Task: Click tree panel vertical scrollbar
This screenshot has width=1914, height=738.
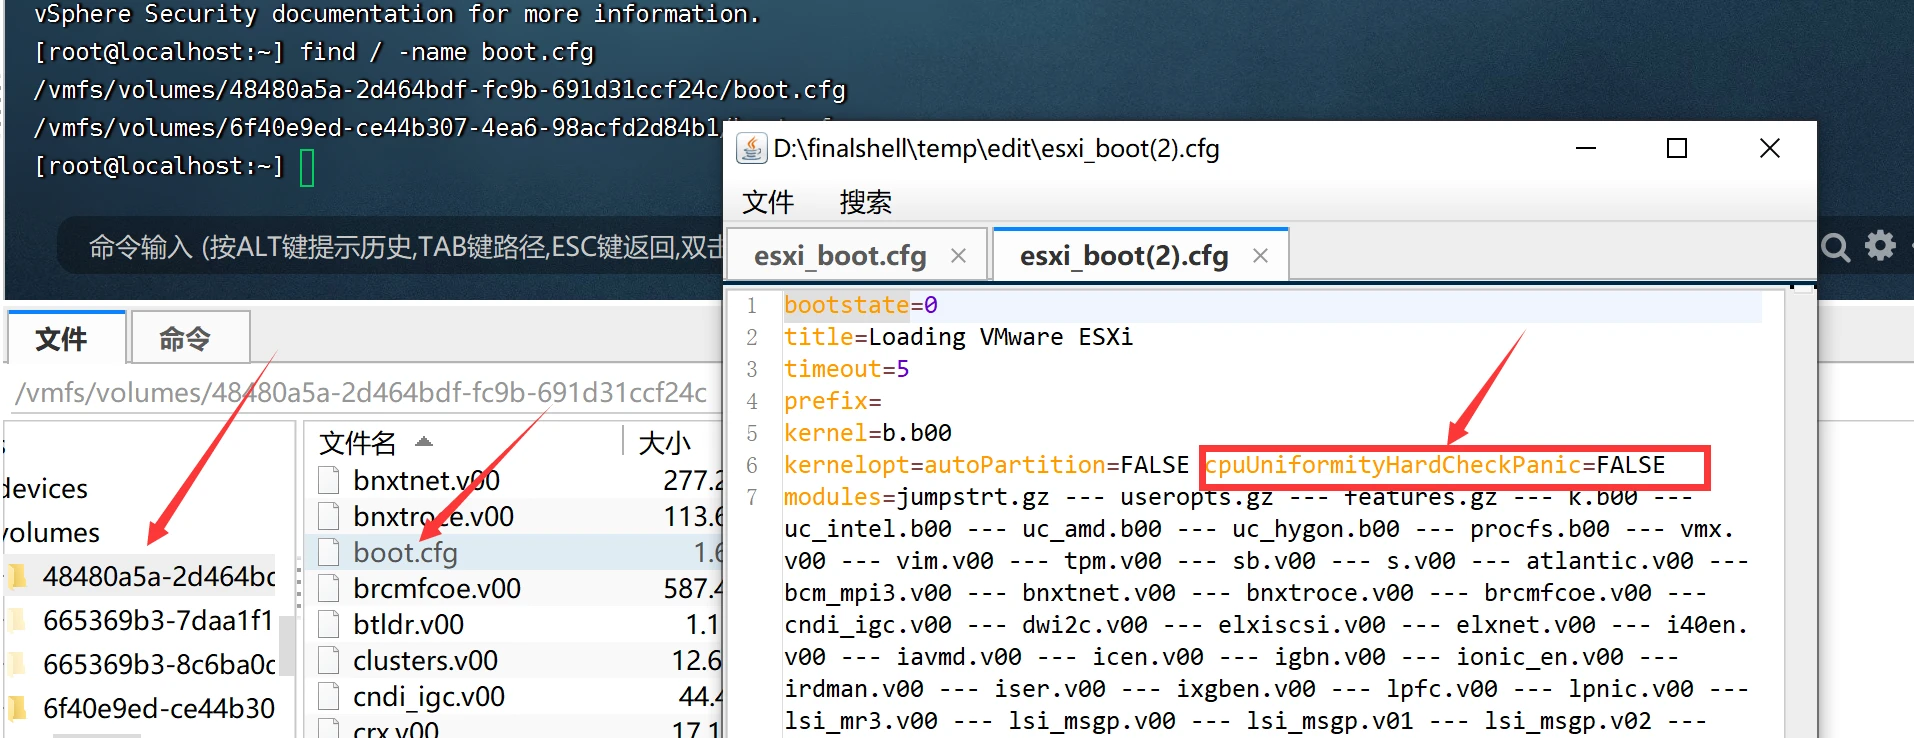Action: (x=286, y=646)
